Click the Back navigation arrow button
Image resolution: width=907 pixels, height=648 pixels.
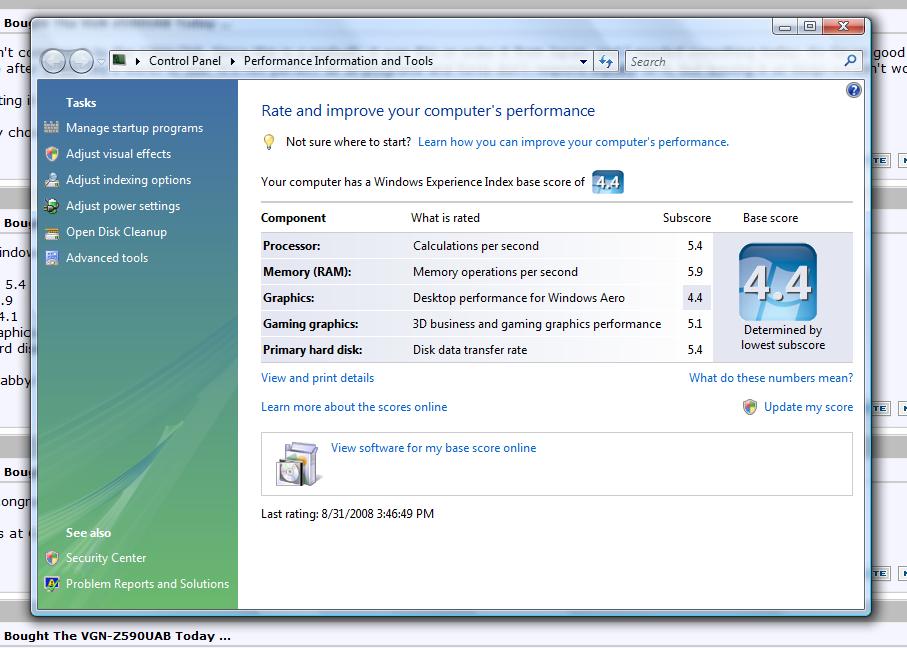(54, 61)
